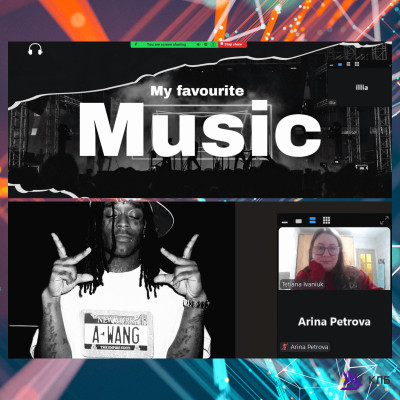The image size is (400, 400).
Task: Minimize video panel with dash icon above Tetiana's video
Action: 285,221
